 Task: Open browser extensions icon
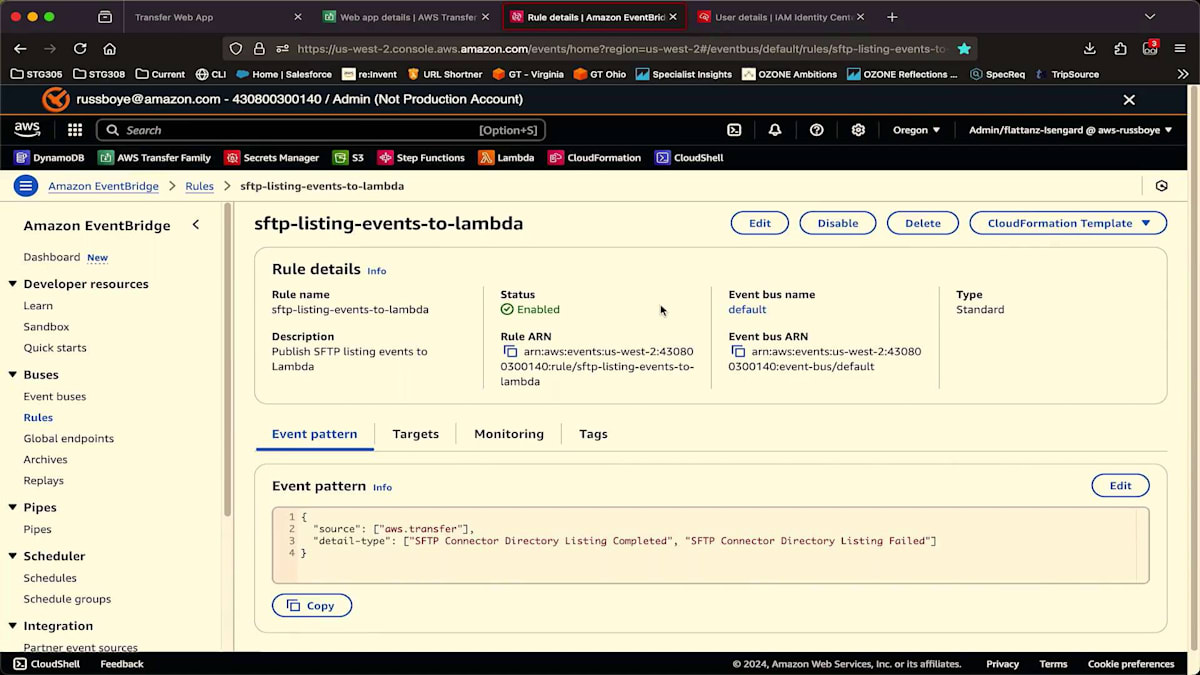click(1121, 48)
